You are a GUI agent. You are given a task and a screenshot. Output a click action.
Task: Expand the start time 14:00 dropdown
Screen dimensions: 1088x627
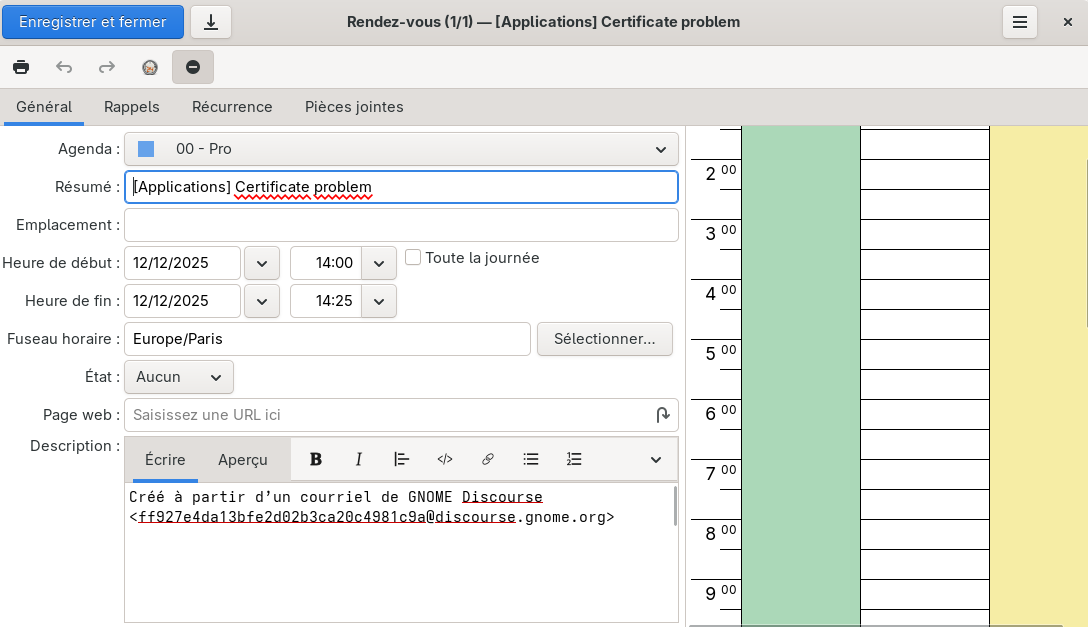[x=378, y=263]
